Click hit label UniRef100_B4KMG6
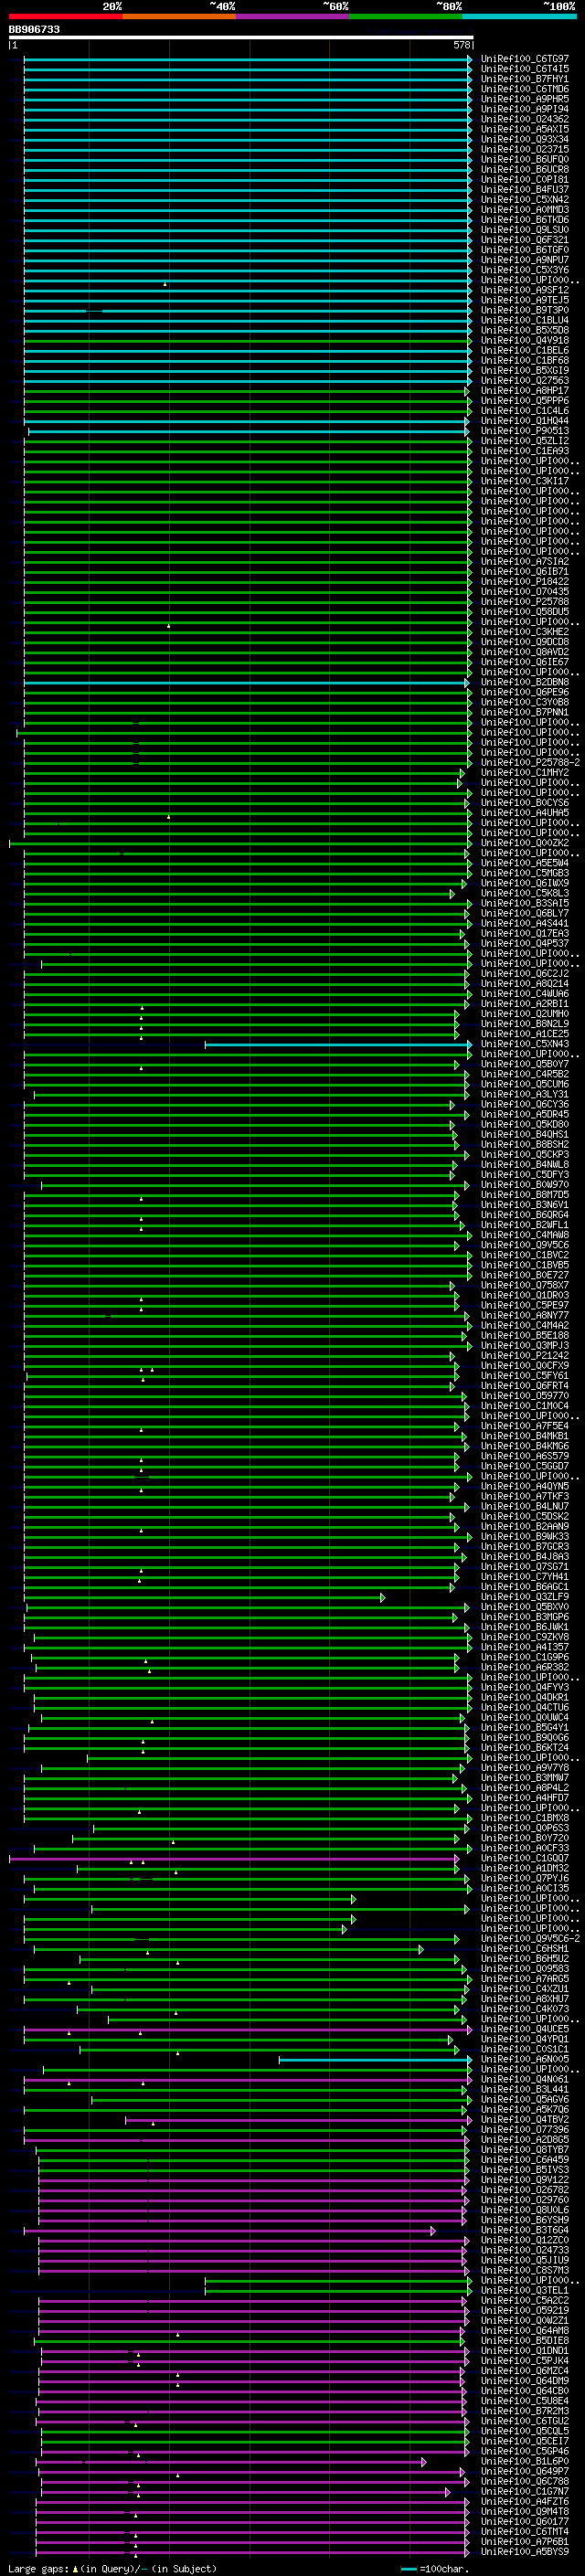The width and height of the screenshot is (585, 2576). [x=524, y=1446]
